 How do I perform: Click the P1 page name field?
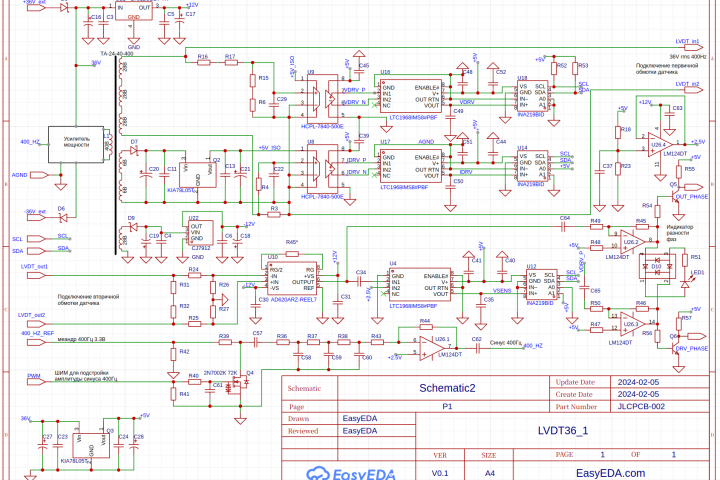click(447, 407)
